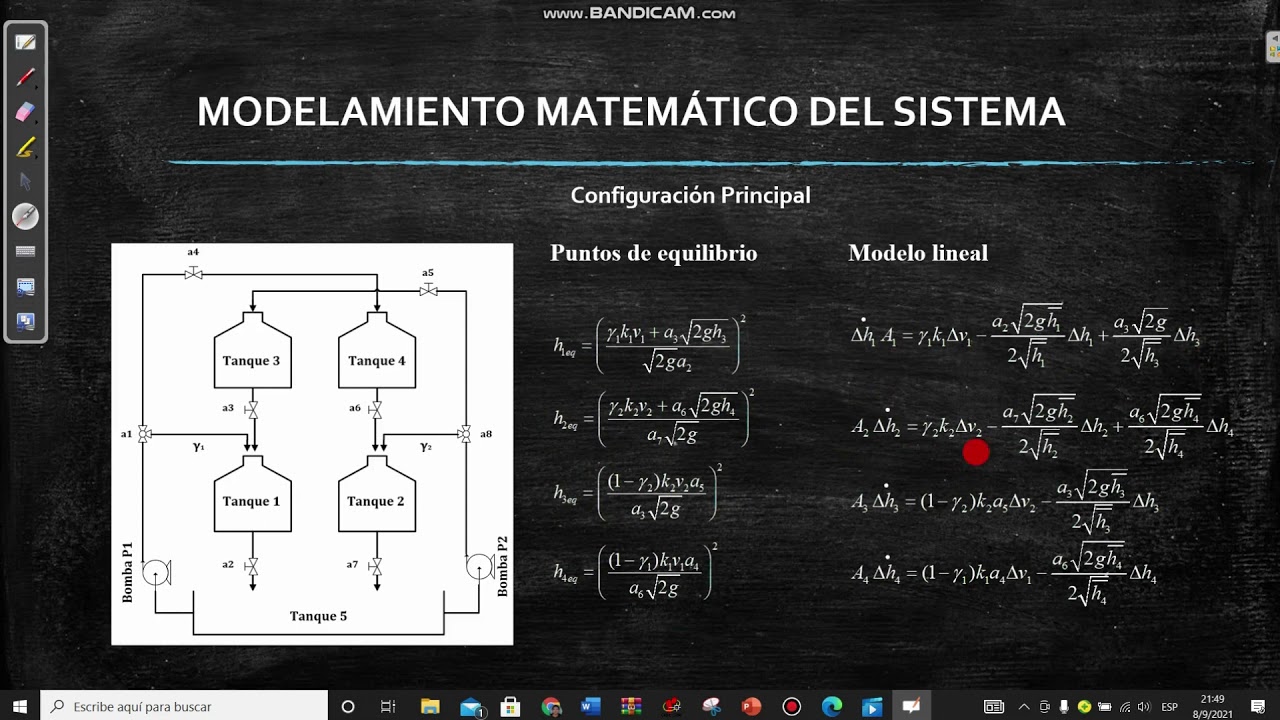Change ESP keyboard input language
Screen dimensions: 1280x720
click(1169, 707)
